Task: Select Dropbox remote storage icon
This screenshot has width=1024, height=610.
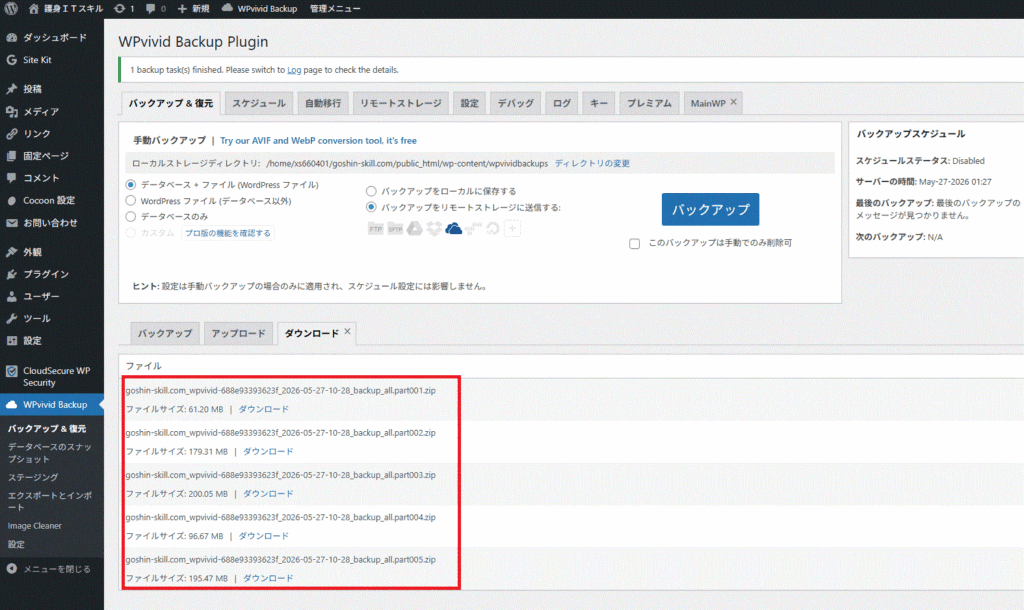Action: 434,229
